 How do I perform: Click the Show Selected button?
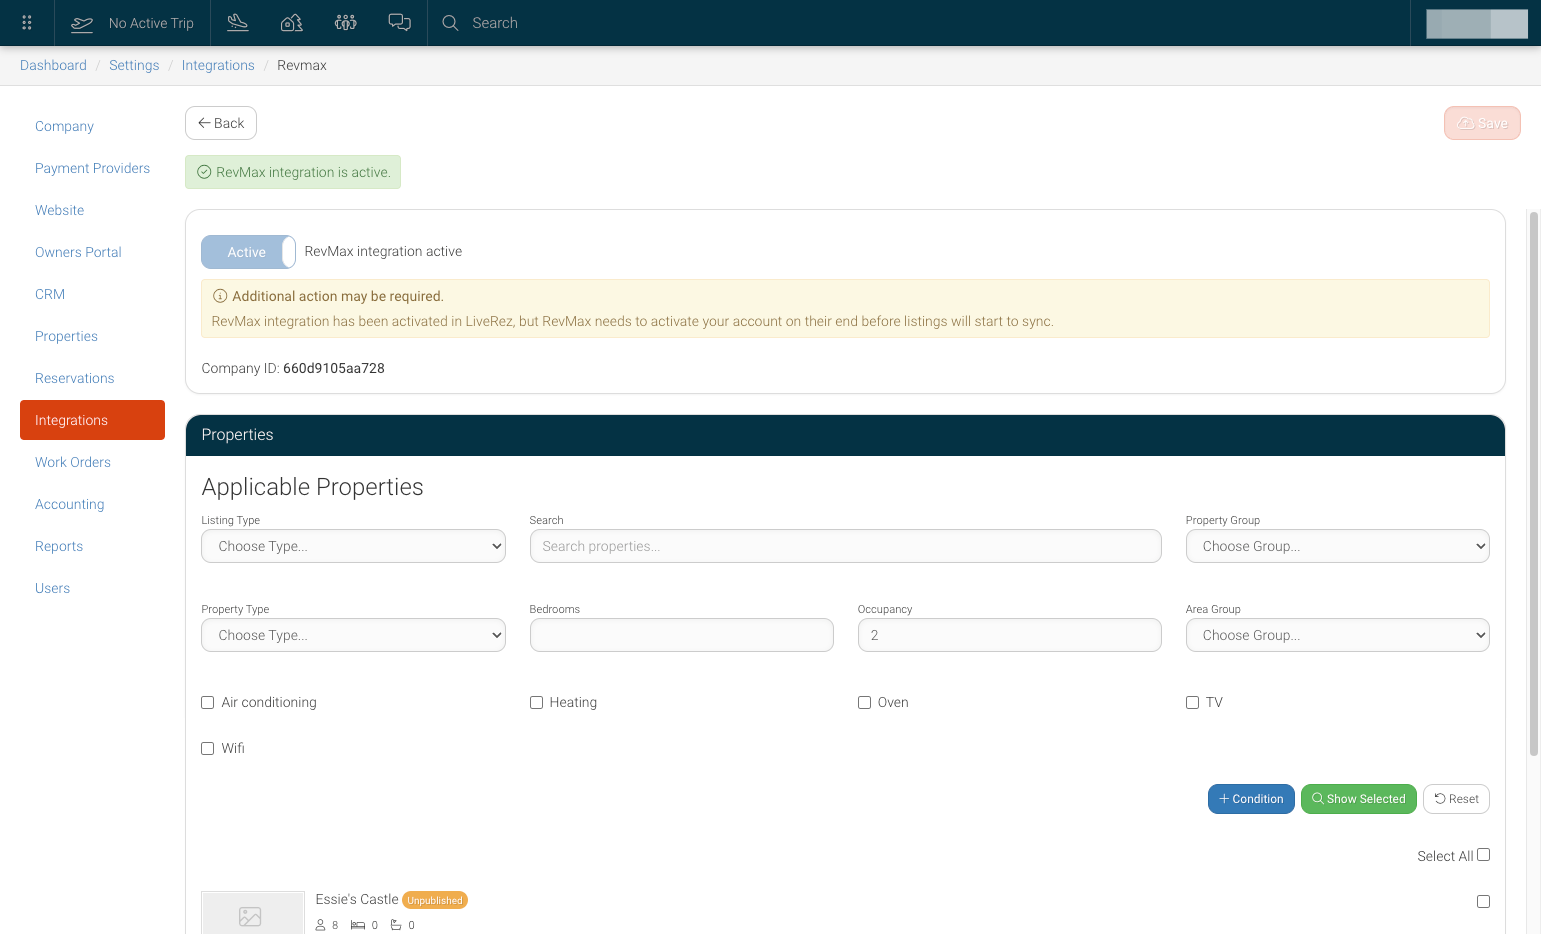pyautogui.click(x=1358, y=799)
